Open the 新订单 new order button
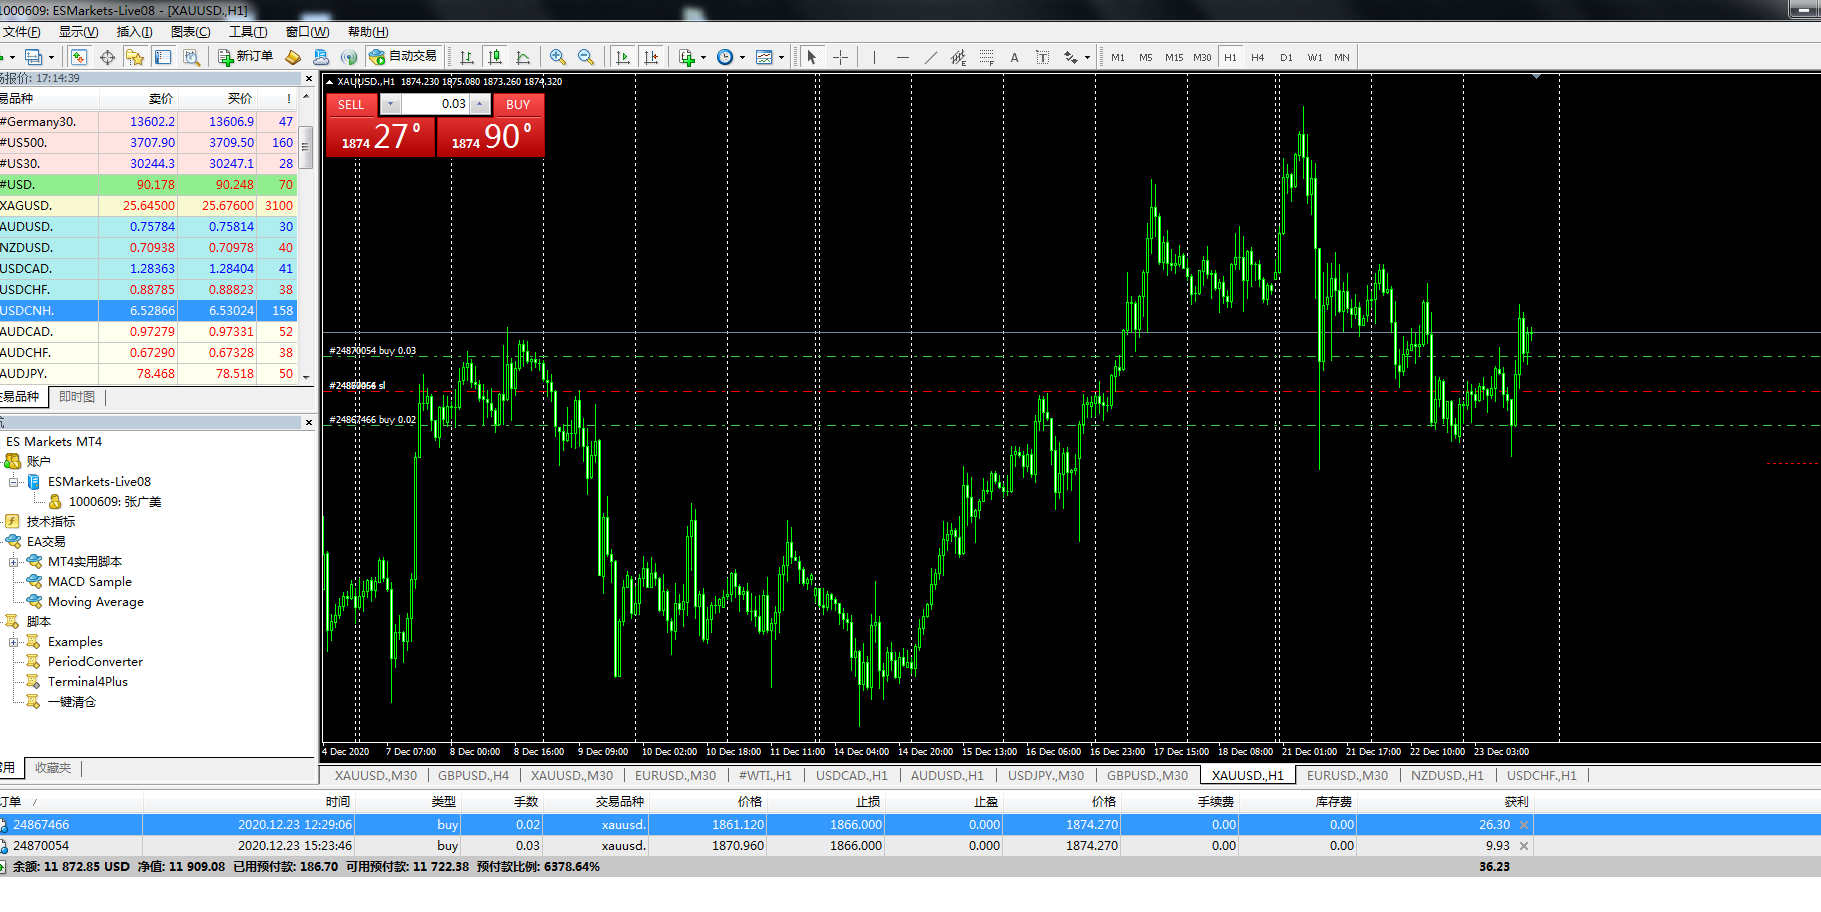Image resolution: width=1821 pixels, height=912 pixels. [246, 57]
